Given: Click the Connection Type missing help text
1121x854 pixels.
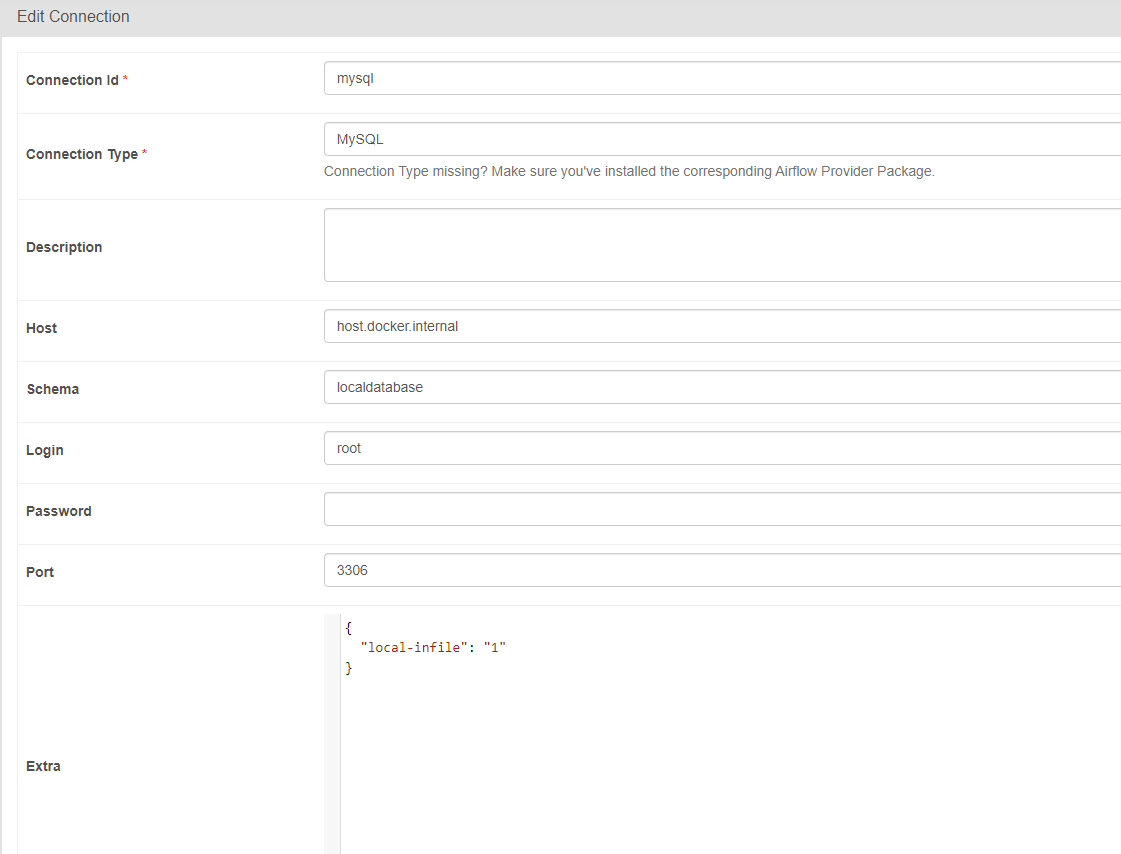Looking at the screenshot, I should pos(629,172).
